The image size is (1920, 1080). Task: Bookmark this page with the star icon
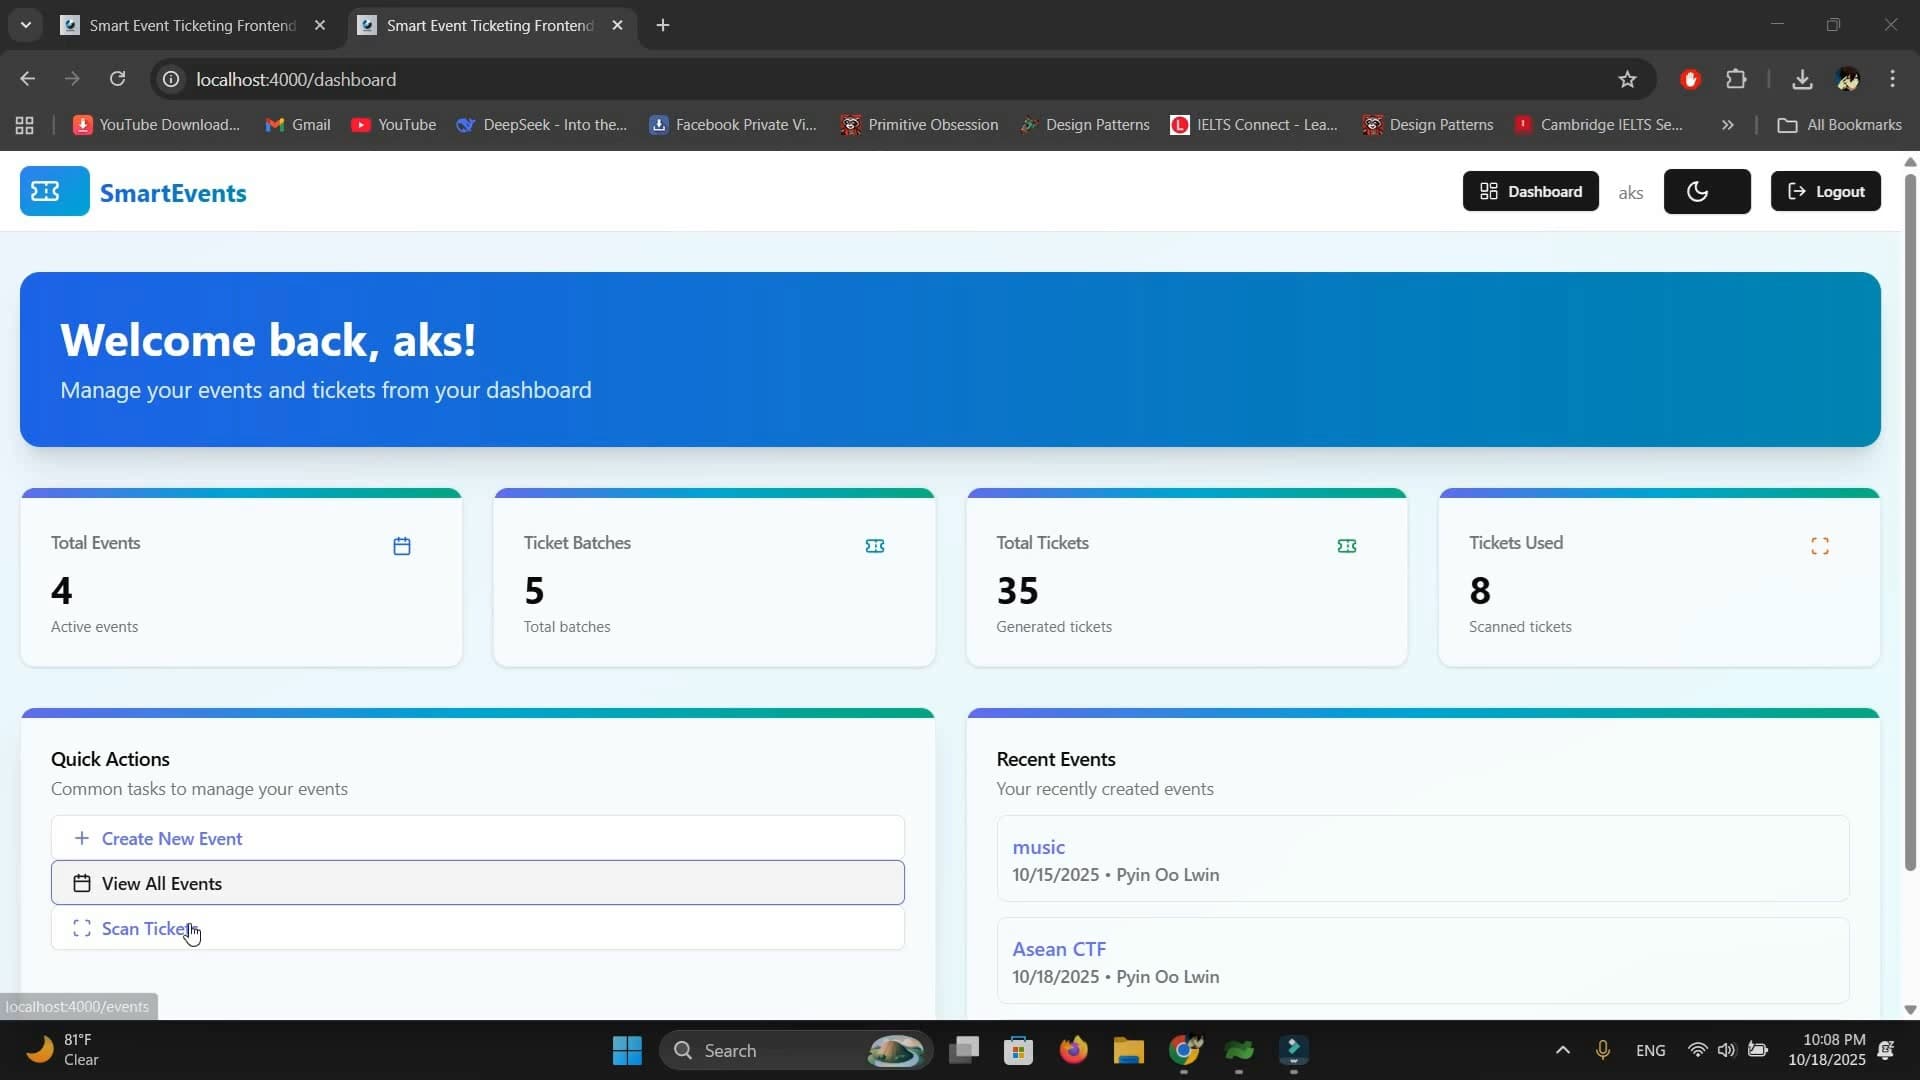point(1627,79)
